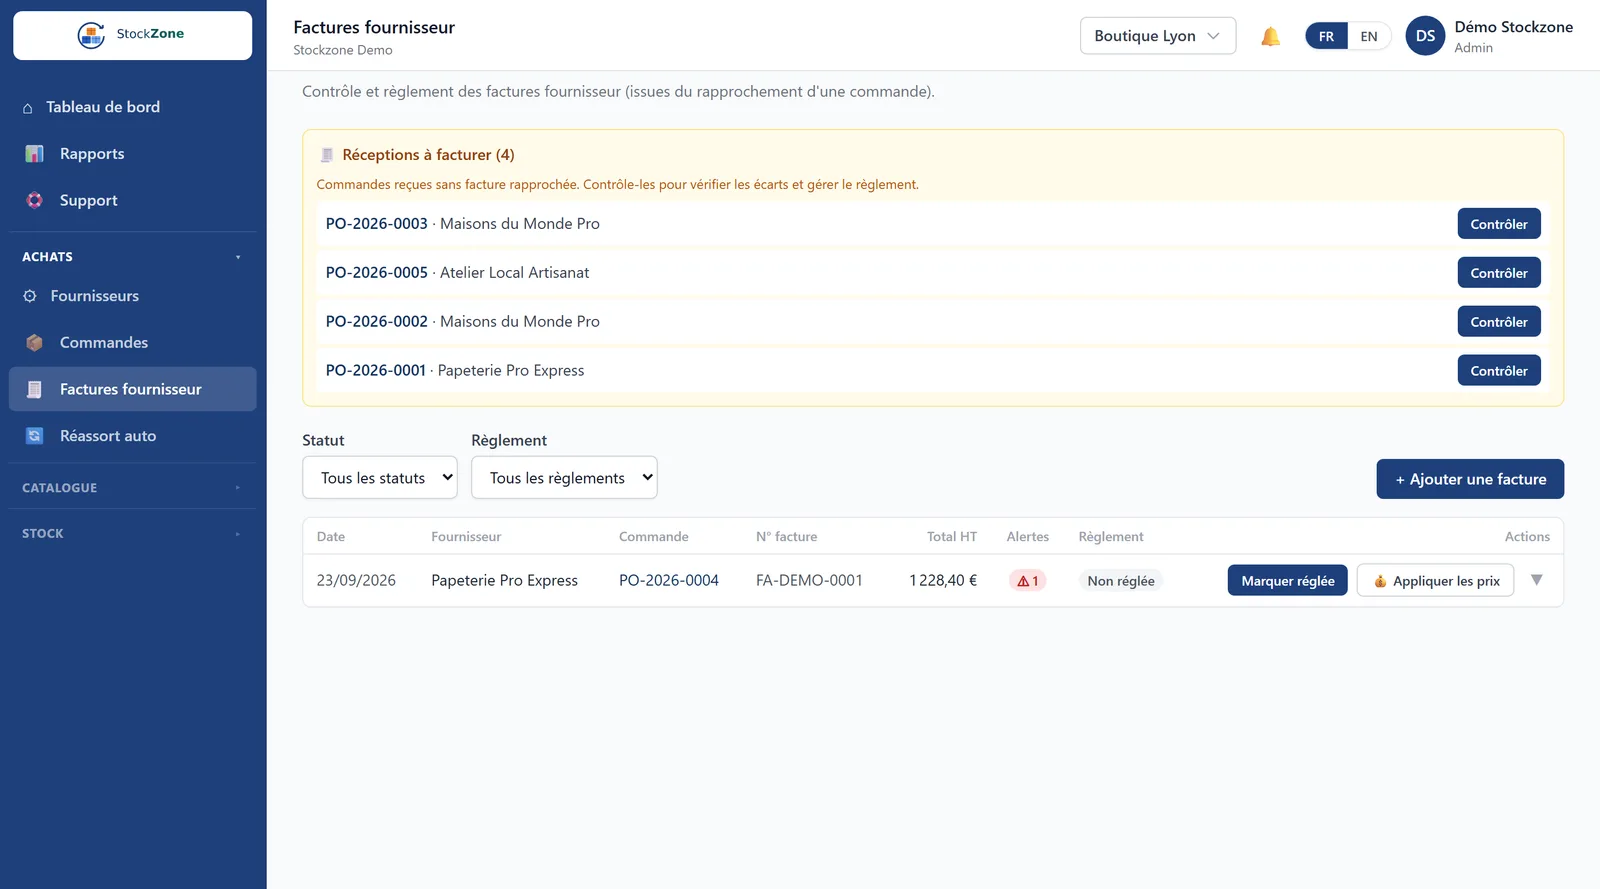Click the Tableau de bord home icon
1600x889 pixels.
(28, 108)
